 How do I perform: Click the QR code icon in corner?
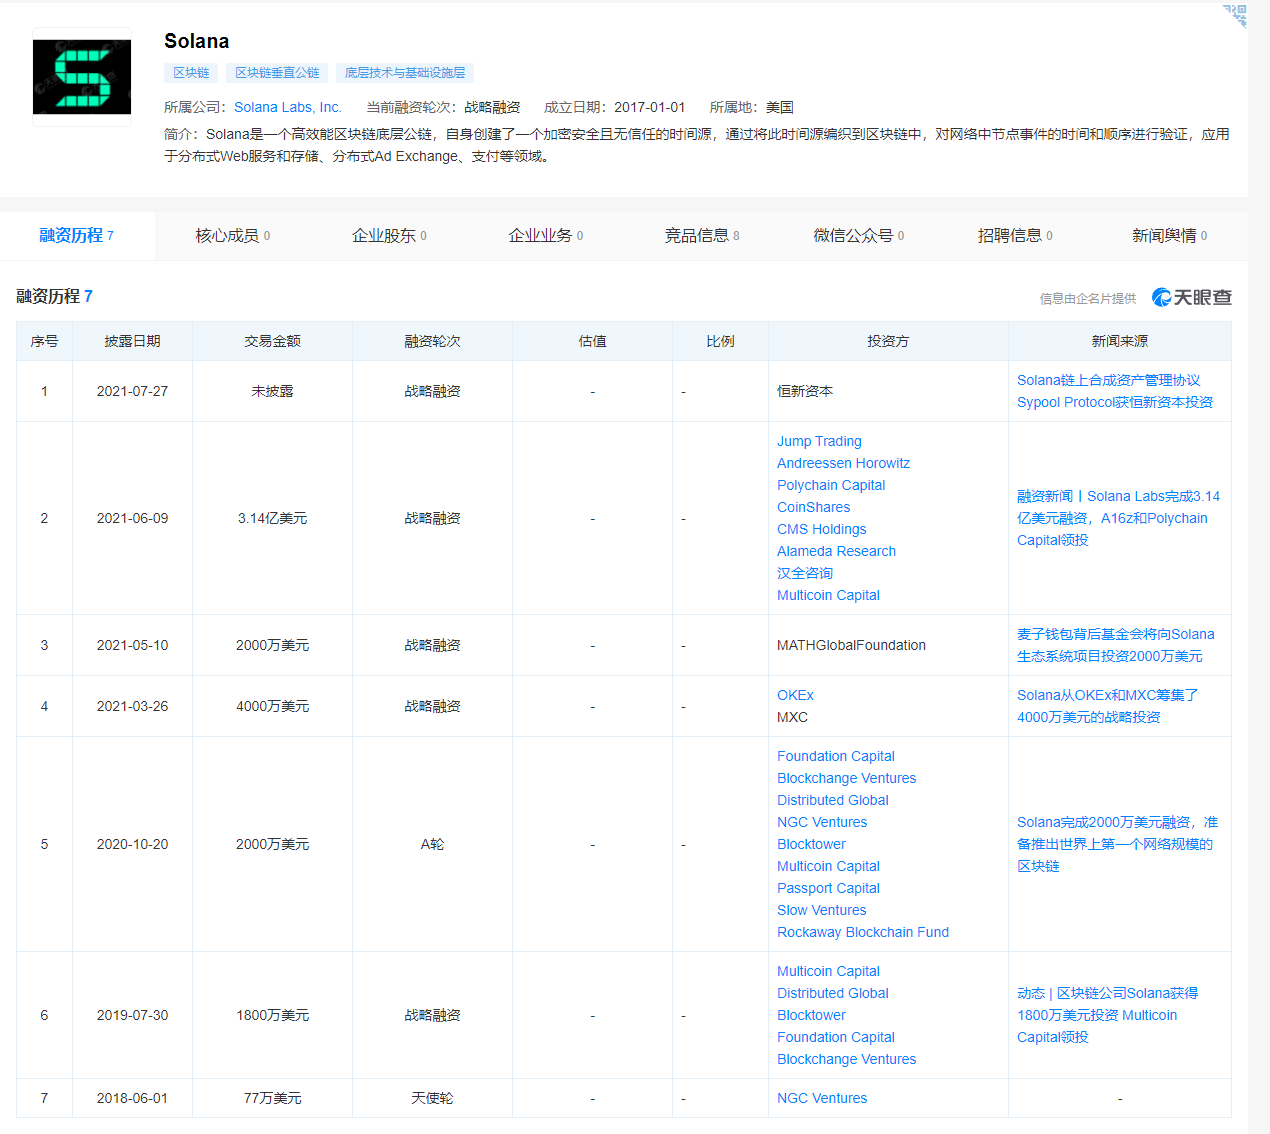coord(1235,15)
